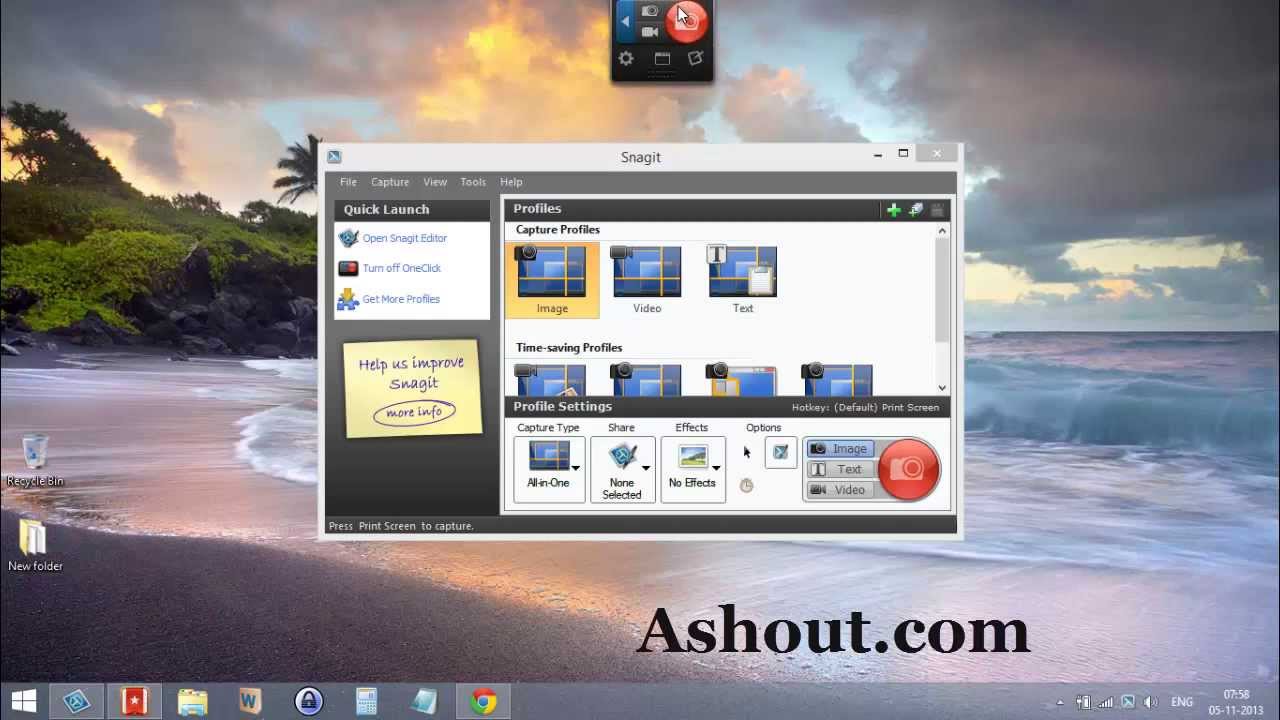Click the light blue notepad icon in taskbar

tap(425, 702)
